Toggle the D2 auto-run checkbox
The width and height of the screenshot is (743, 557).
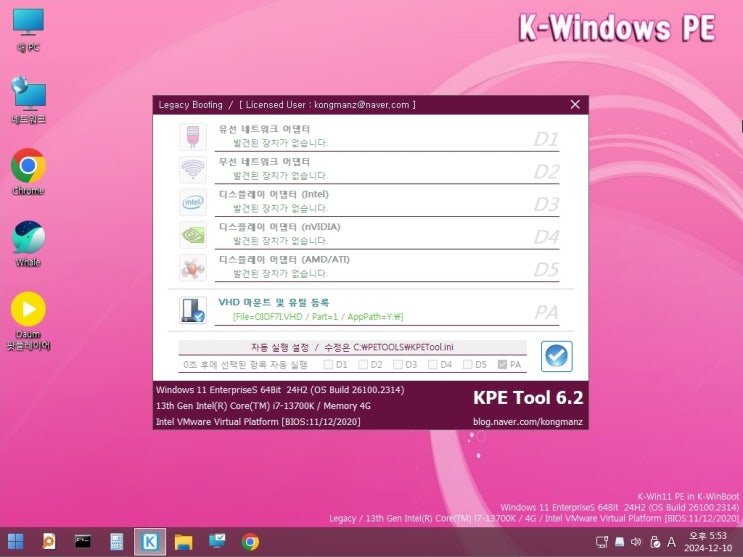pyautogui.click(x=363, y=364)
